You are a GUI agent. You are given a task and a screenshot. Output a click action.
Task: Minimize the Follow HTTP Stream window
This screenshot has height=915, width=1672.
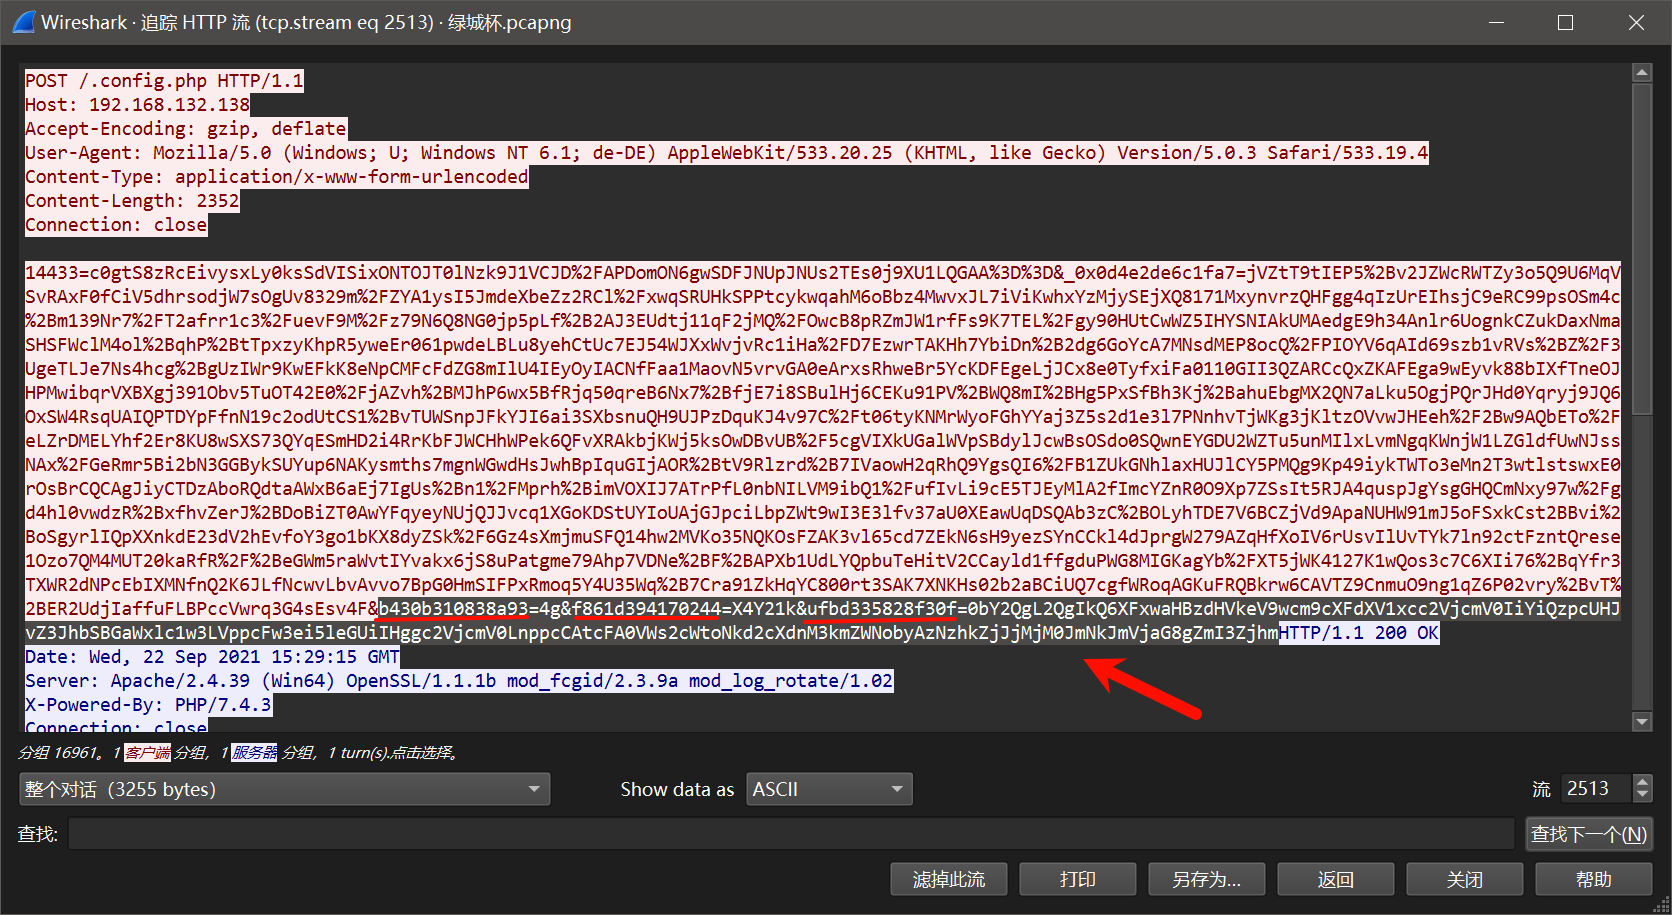pos(1496,22)
